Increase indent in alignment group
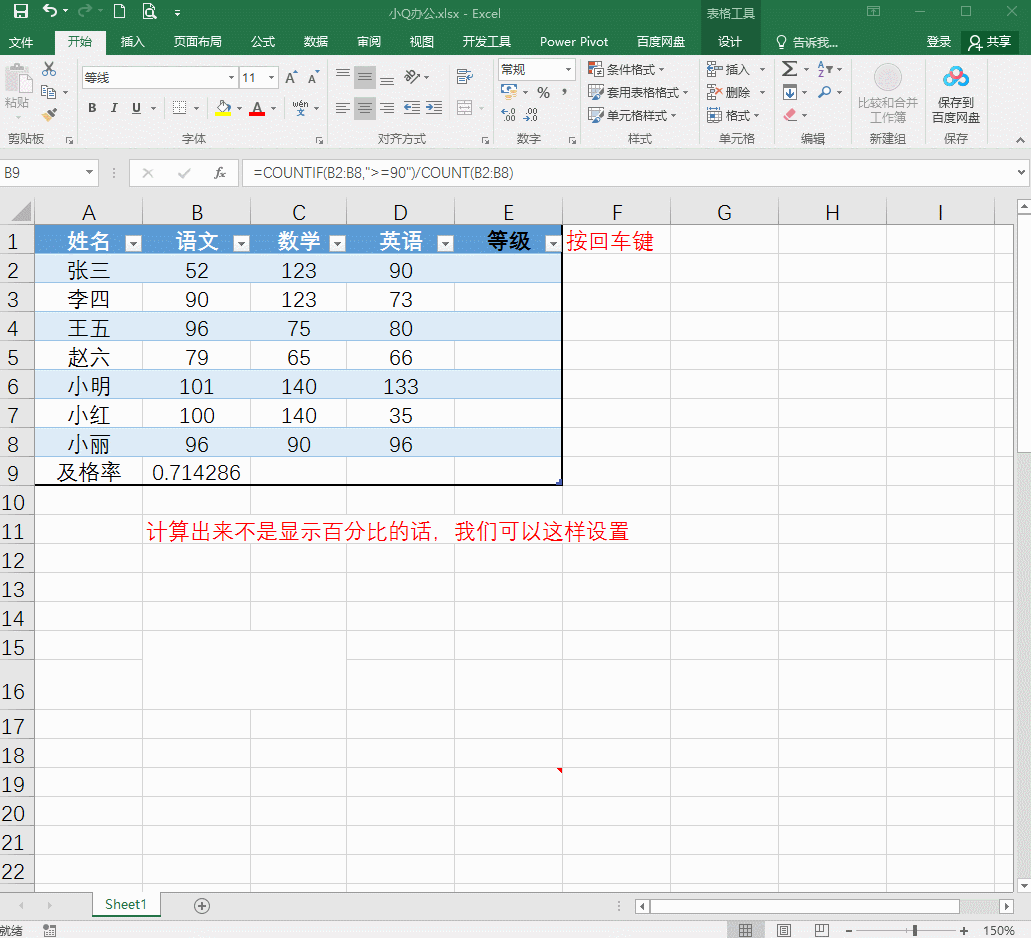This screenshot has width=1031, height=938. tap(434, 108)
